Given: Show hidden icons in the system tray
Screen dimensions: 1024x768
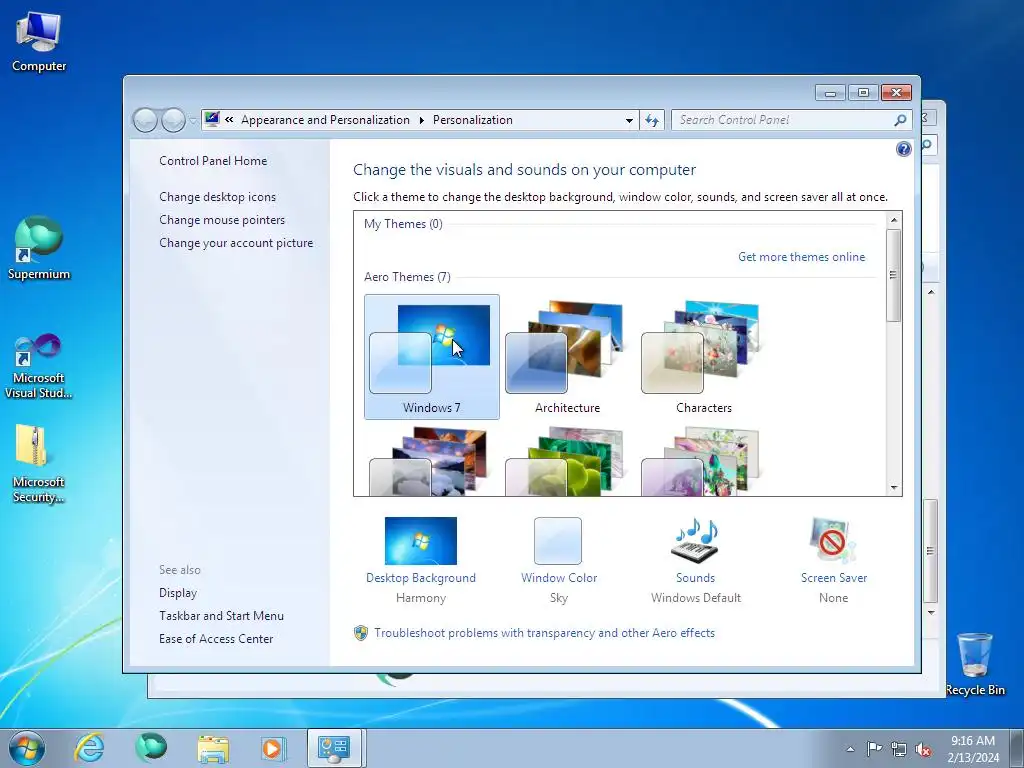Looking at the screenshot, I should (x=850, y=749).
